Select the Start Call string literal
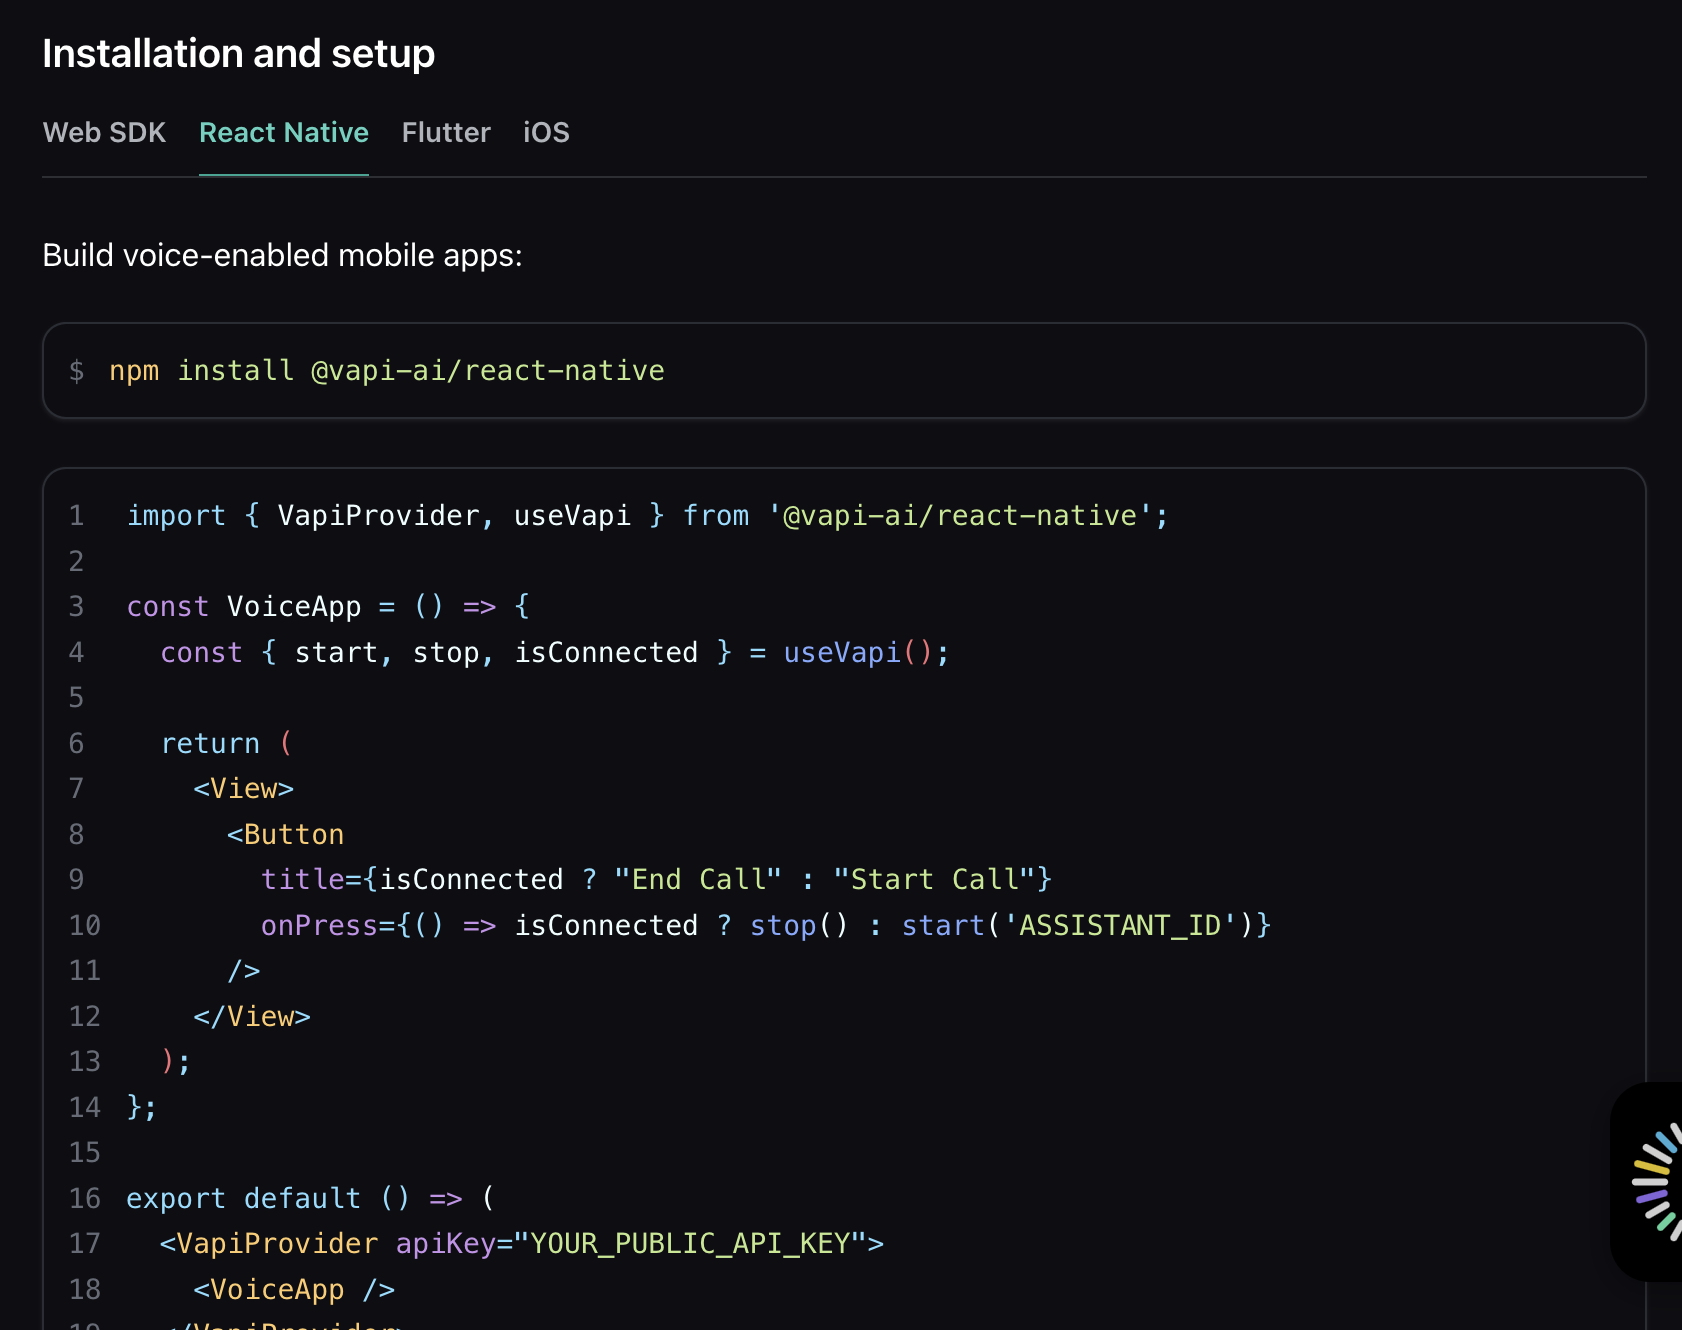Viewport: 1682px width, 1330px height. (x=936, y=879)
